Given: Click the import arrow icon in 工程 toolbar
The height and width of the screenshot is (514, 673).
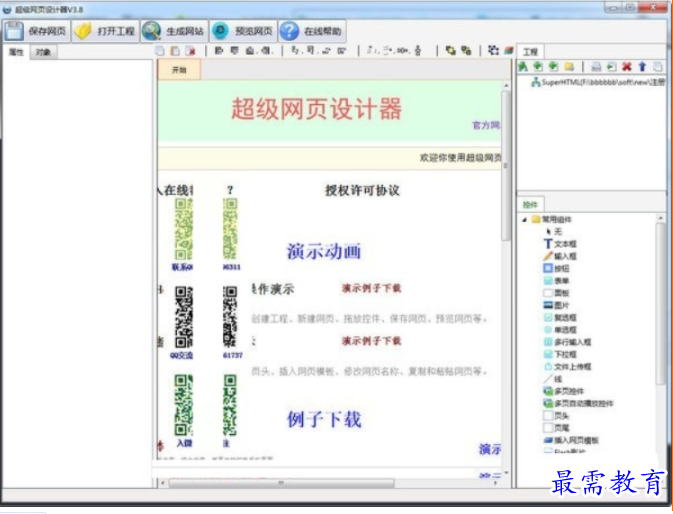Looking at the screenshot, I should (x=611, y=67).
